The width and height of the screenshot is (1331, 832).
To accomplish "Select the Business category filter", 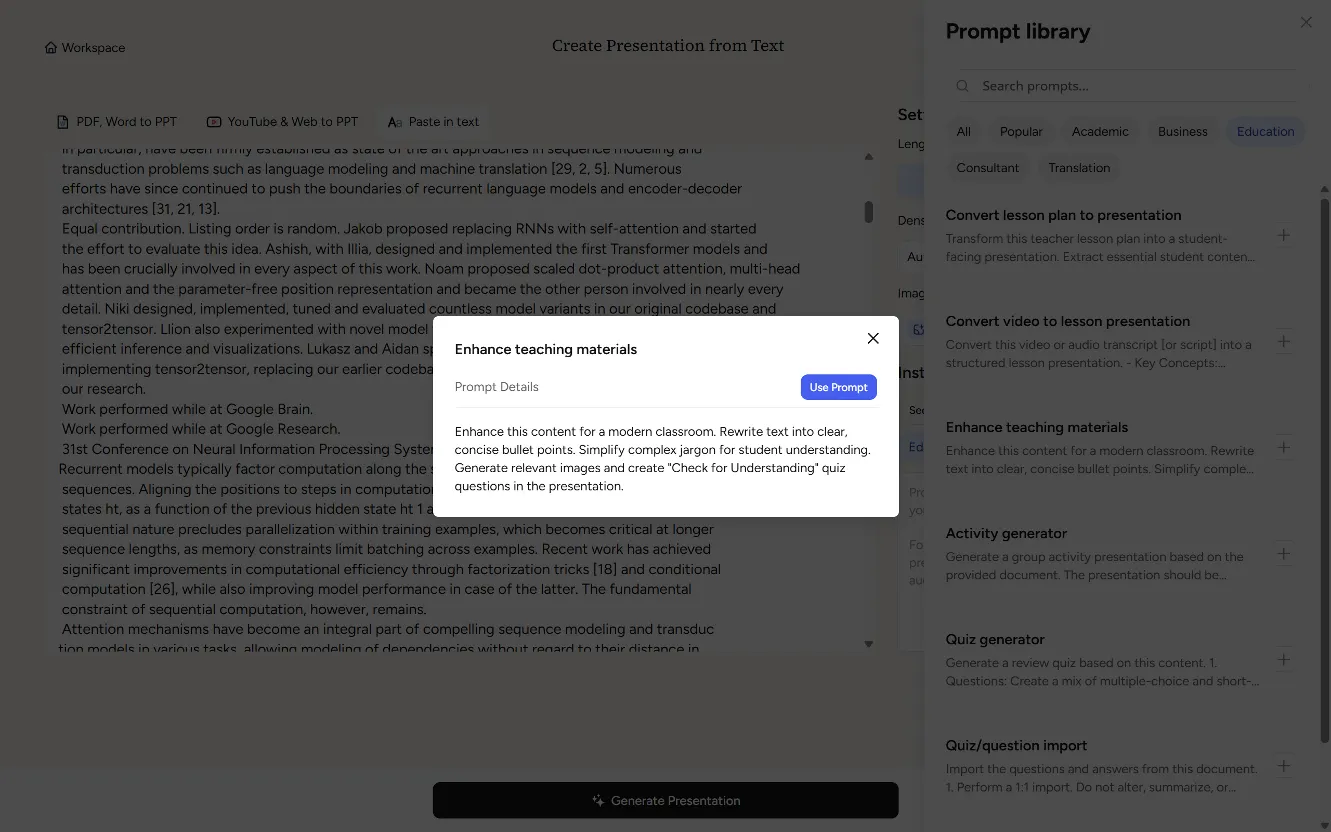I will pyautogui.click(x=1182, y=132).
